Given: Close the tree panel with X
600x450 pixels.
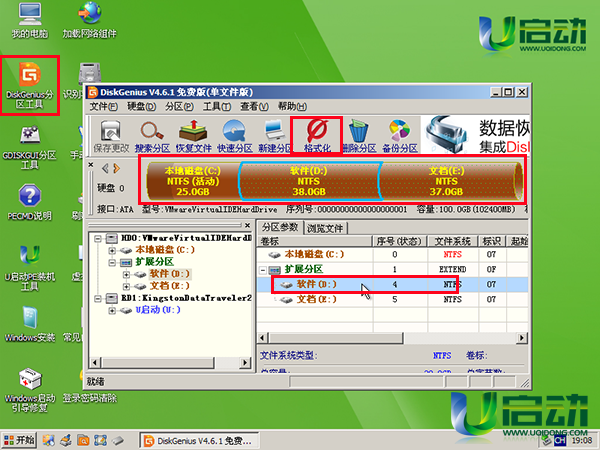Looking at the screenshot, I should [x=248, y=225].
